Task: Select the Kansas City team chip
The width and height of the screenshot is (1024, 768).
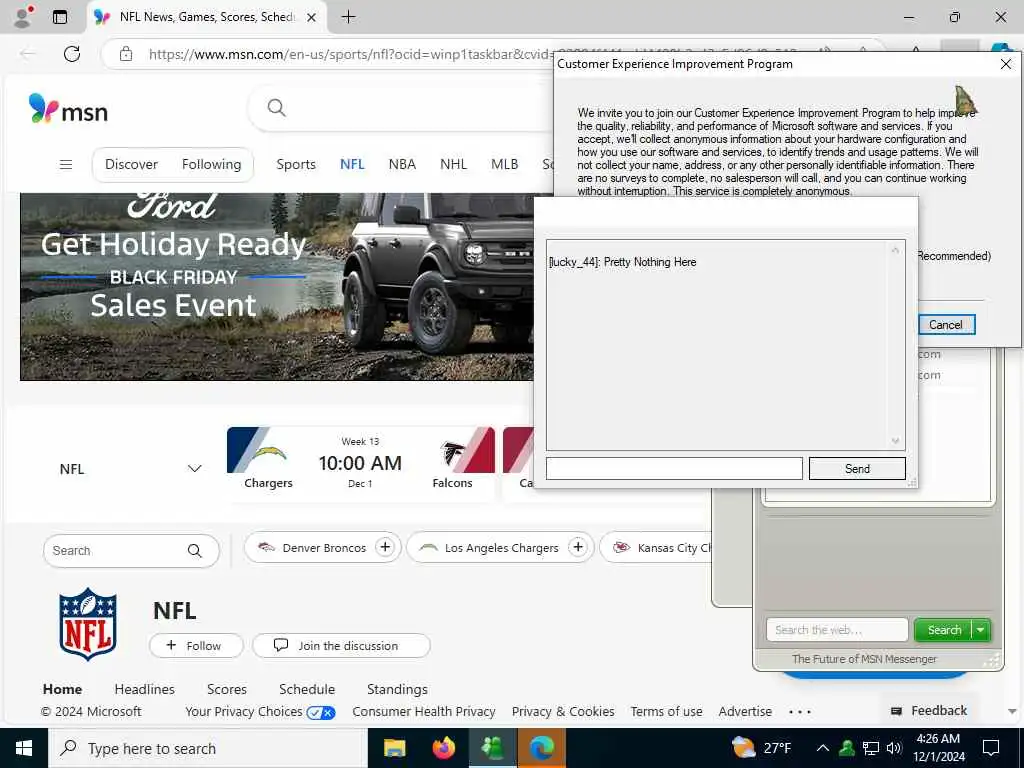Action: coord(656,547)
